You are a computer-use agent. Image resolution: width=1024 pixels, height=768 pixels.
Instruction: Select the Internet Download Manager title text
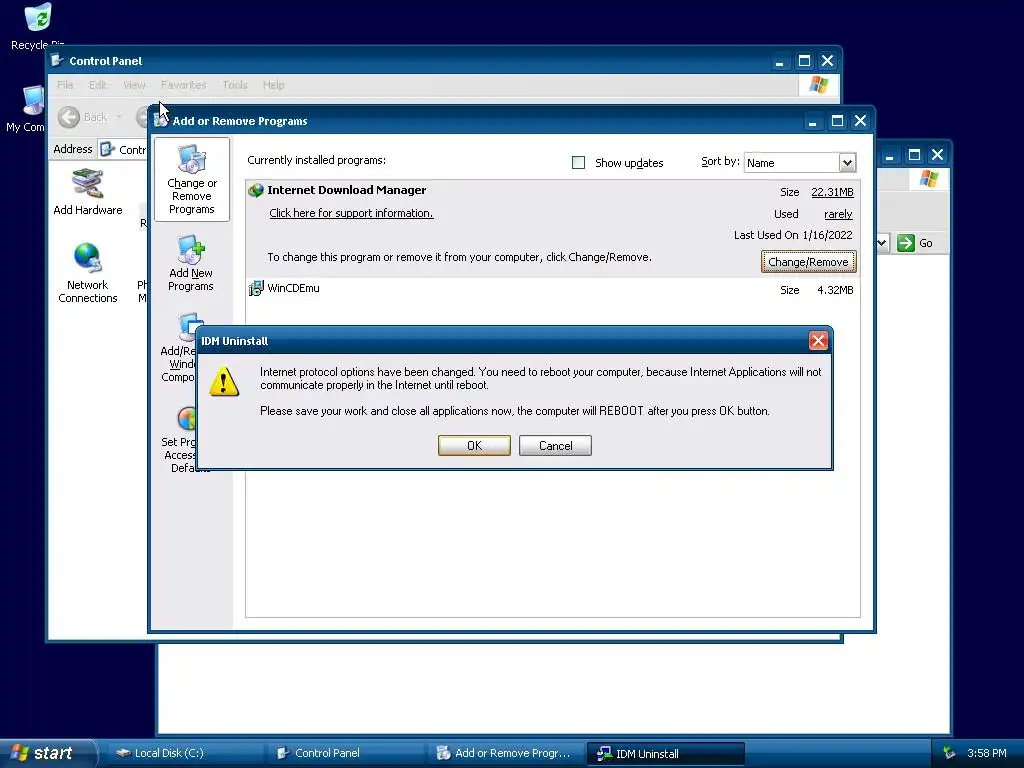pos(347,190)
